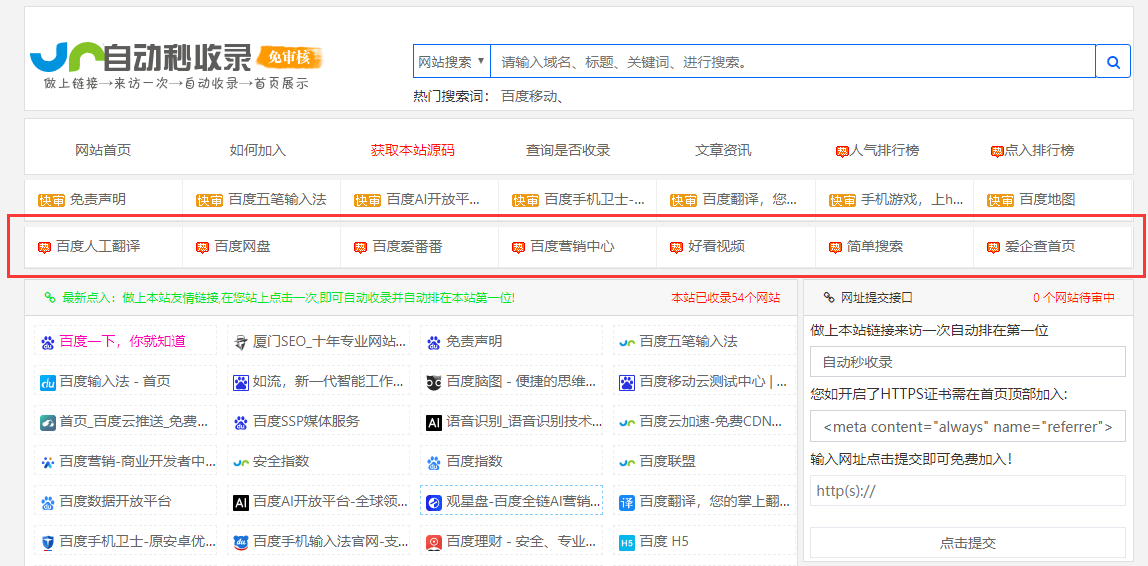The image size is (1148, 566).
Task: Click the 百度脑图 owl icon
Action: pyautogui.click(x=434, y=382)
